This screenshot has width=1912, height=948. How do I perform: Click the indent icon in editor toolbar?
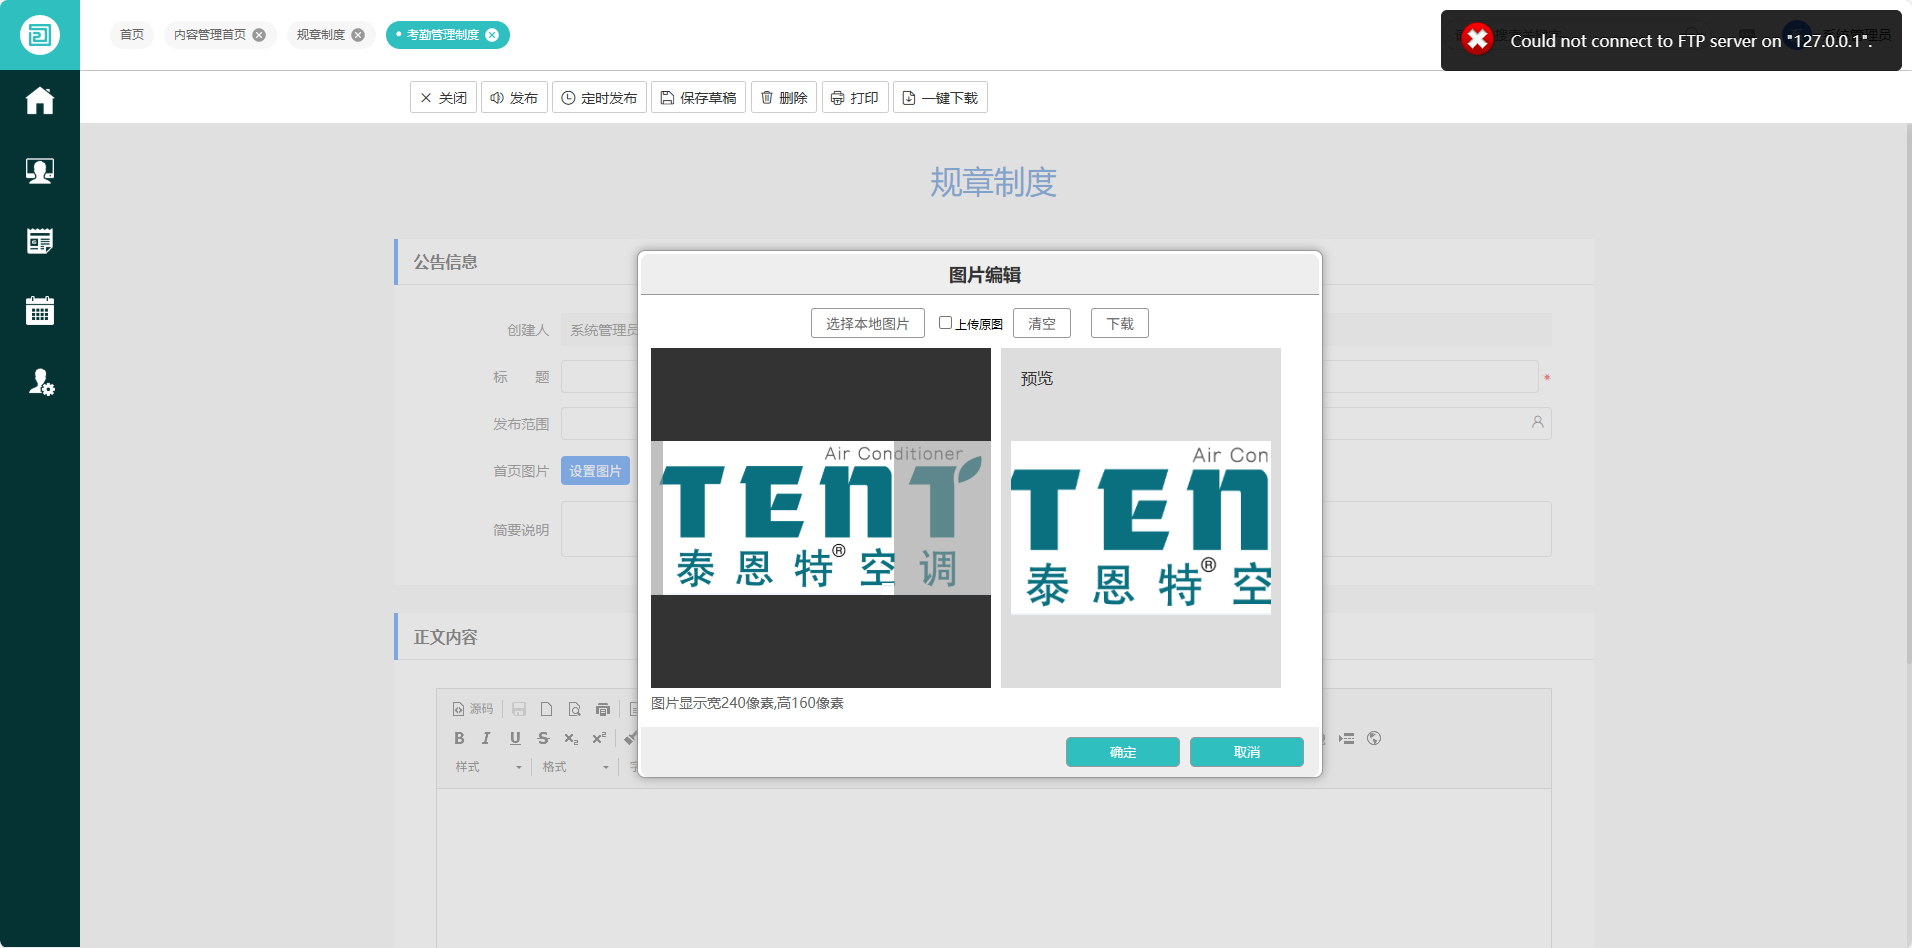tap(1347, 738)
